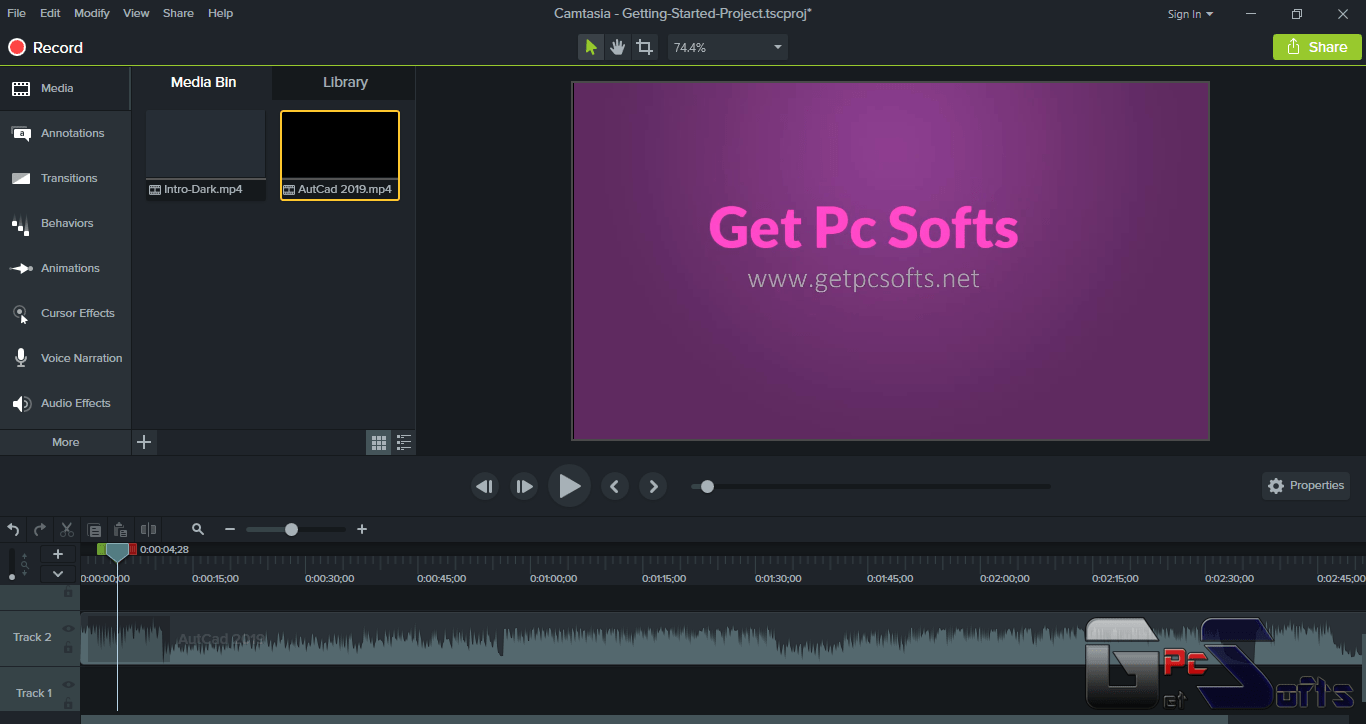Click the Redo arrow on timeline toolbar
This screenshot has width=1366, height=724.
(40, 529)
